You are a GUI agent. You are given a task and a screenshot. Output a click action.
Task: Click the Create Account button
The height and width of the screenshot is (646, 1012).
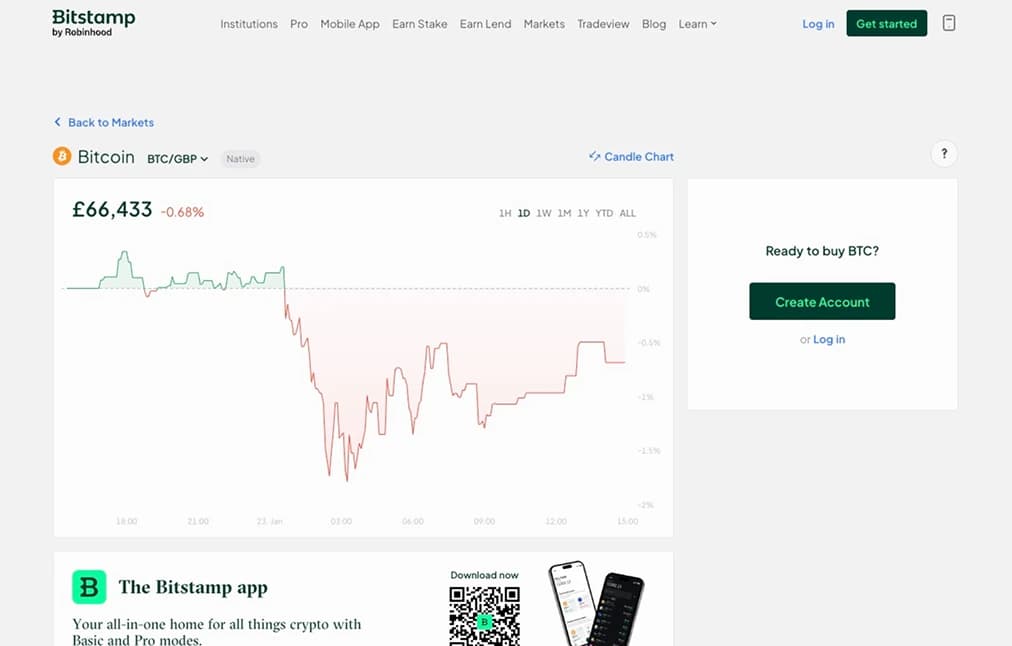tap(821, 301)
